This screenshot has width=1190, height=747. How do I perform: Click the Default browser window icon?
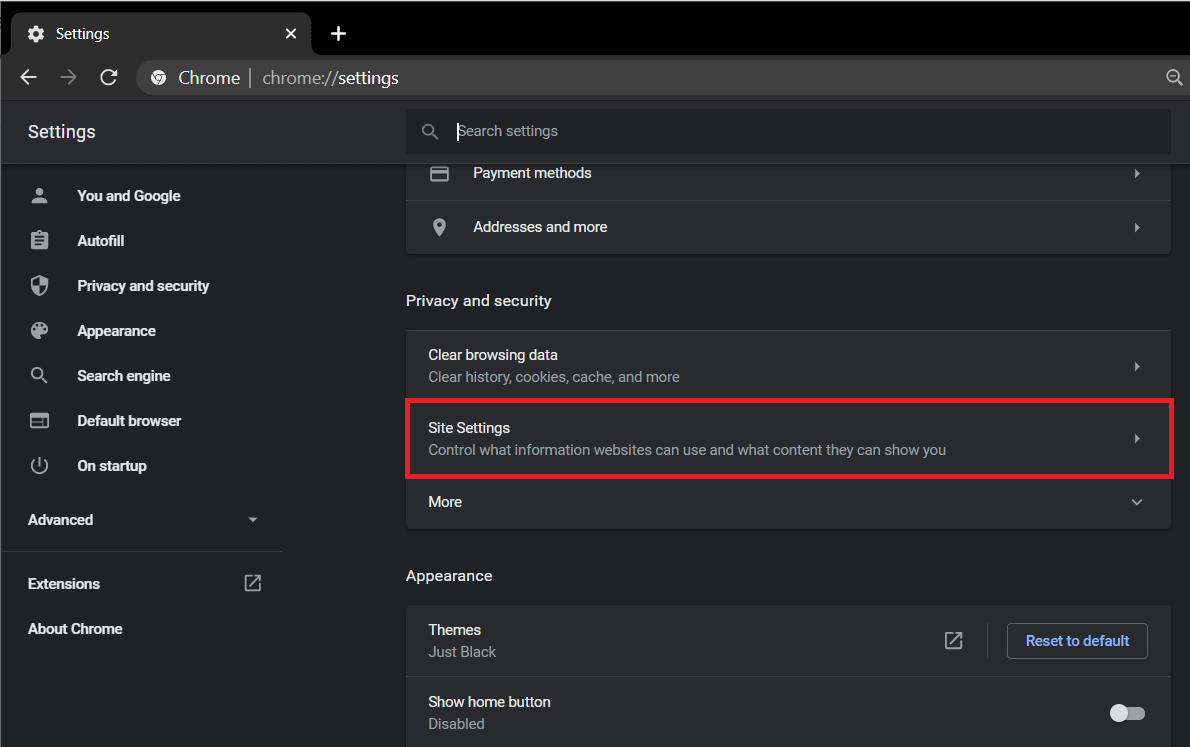click(x=39, y=421)
